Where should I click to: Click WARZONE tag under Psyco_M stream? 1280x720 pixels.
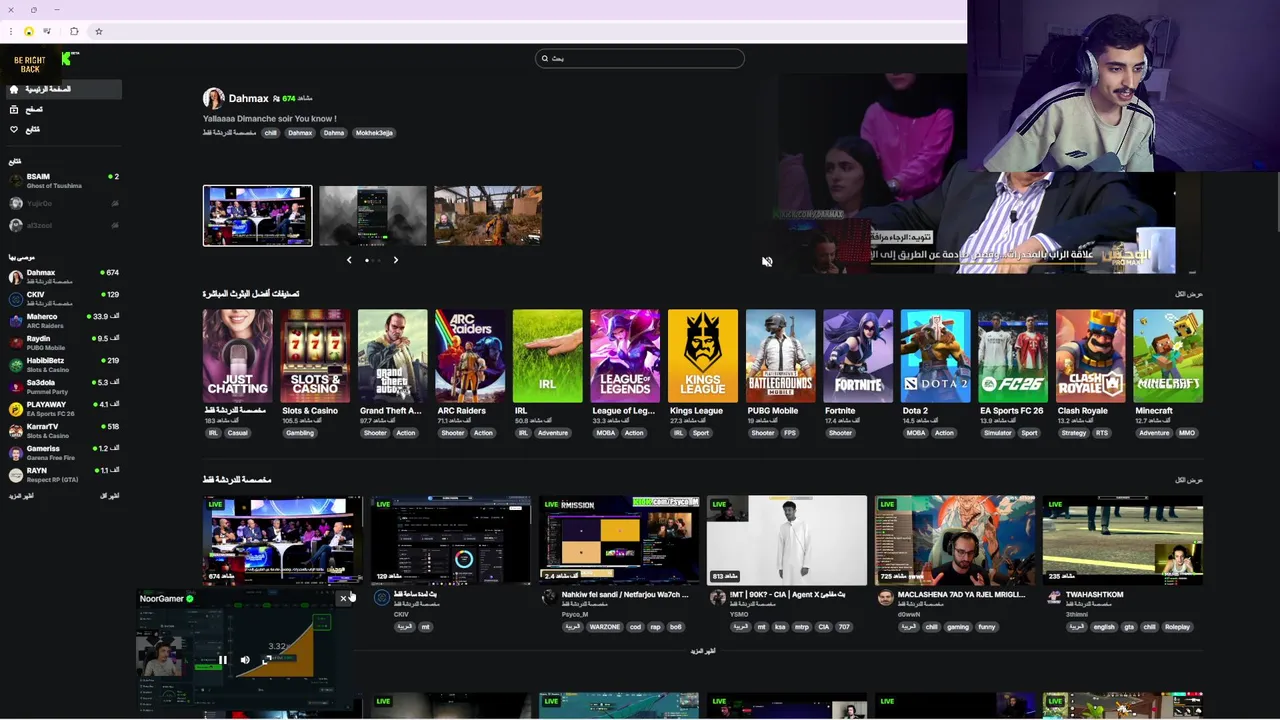click(x=604, y=627)
